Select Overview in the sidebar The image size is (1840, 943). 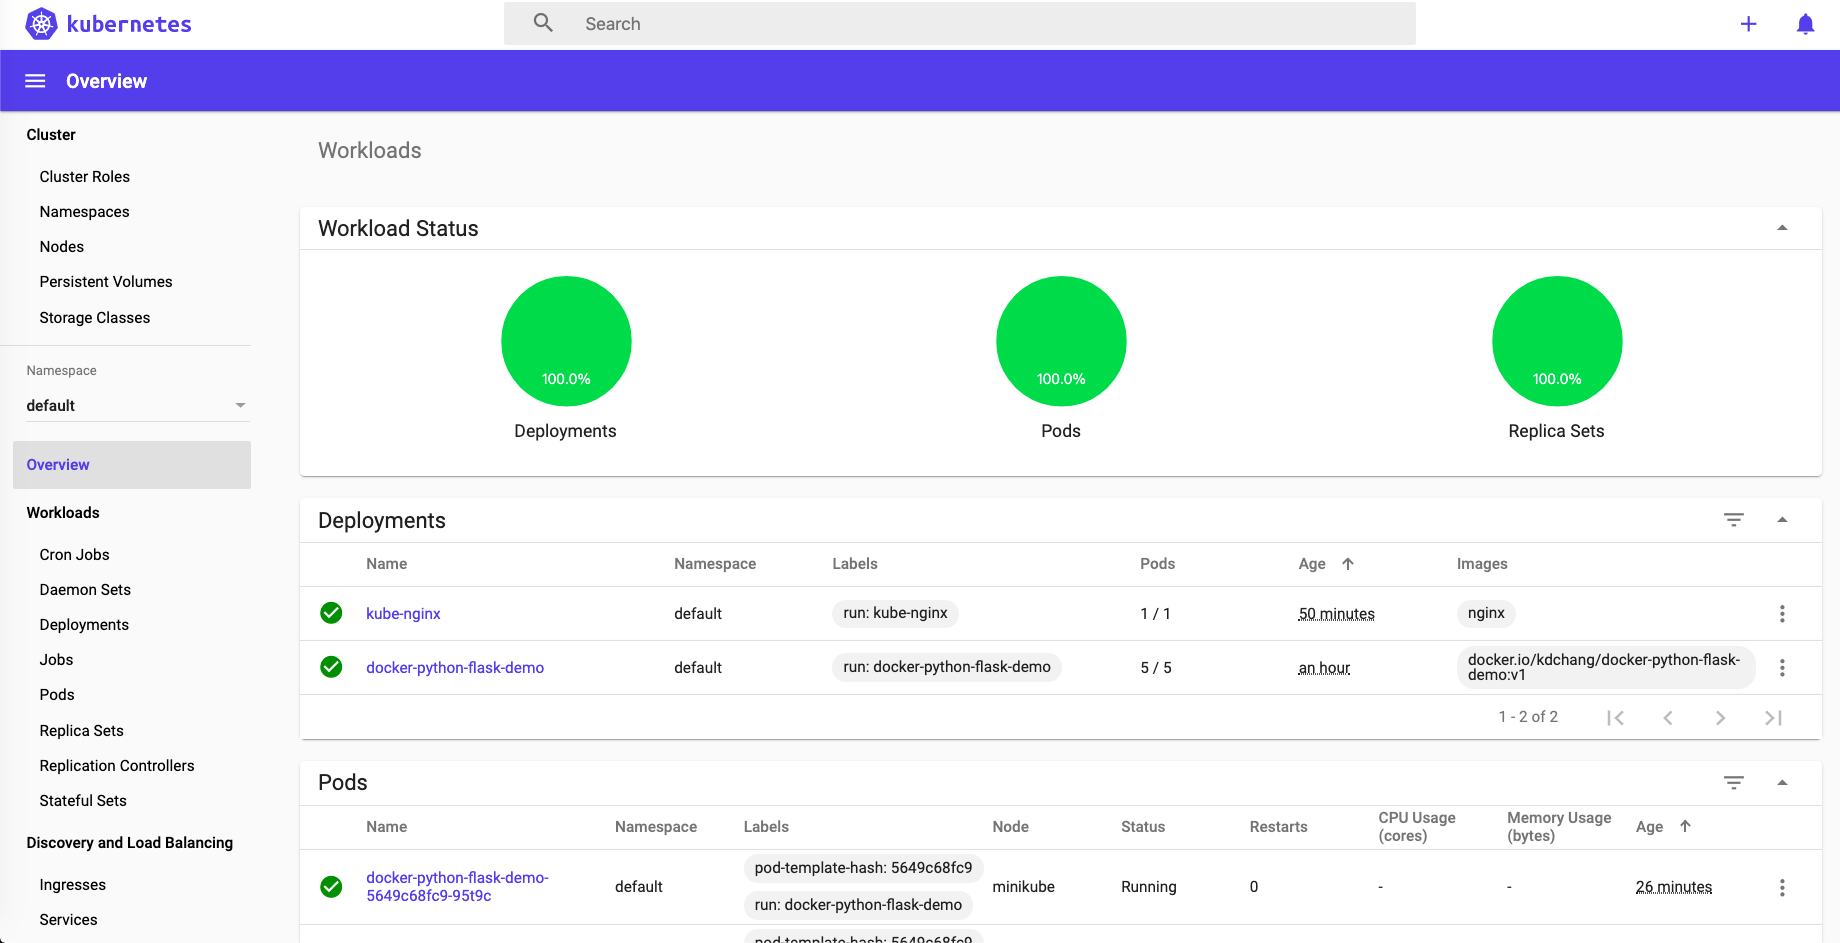coord(132,465)
